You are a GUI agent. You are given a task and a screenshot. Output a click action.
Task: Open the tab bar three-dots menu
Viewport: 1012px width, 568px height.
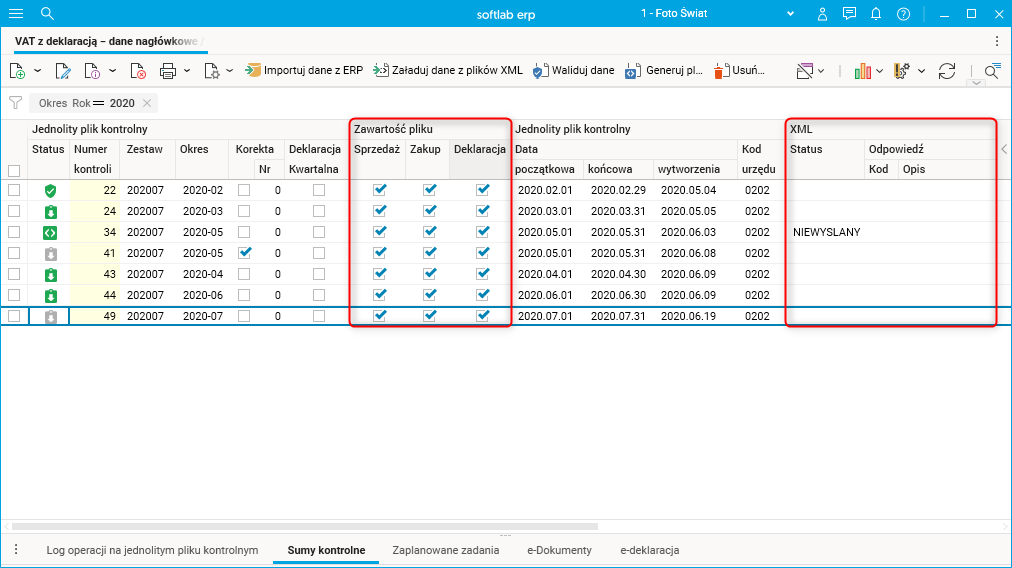coord(997,41)
